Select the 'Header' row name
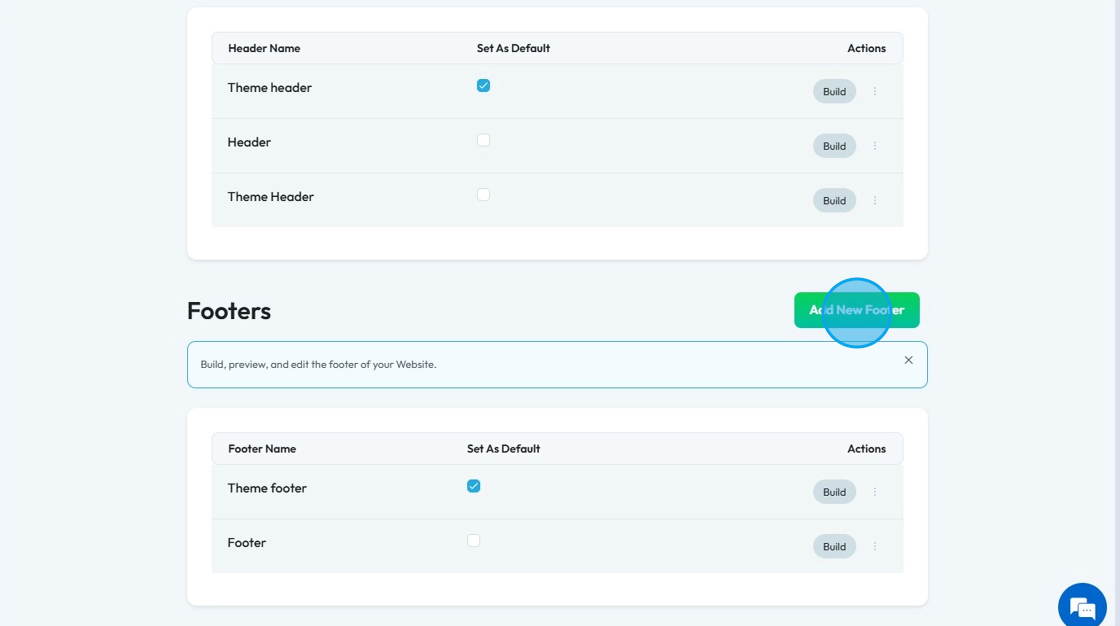The height and width of the screenshot is (626, 1120). pos(249,142)
